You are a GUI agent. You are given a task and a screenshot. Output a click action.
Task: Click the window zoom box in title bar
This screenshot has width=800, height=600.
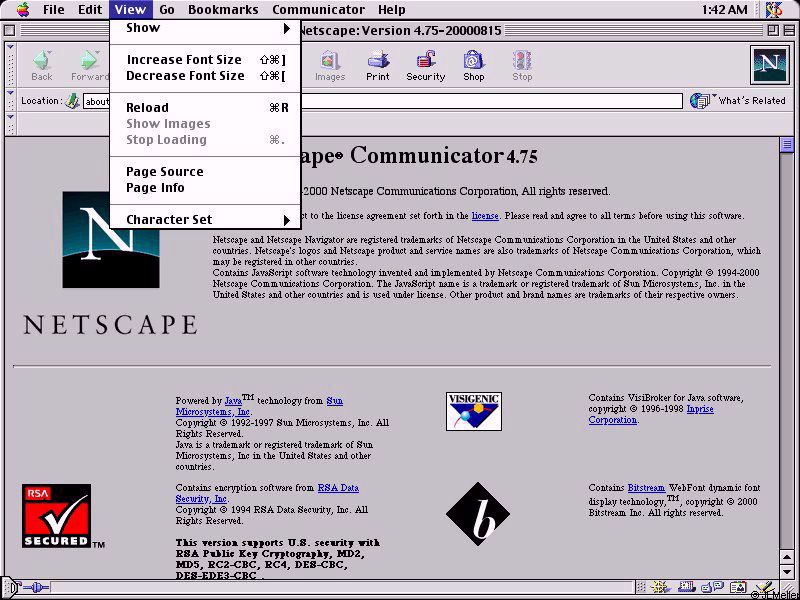[x=773, y=30]
